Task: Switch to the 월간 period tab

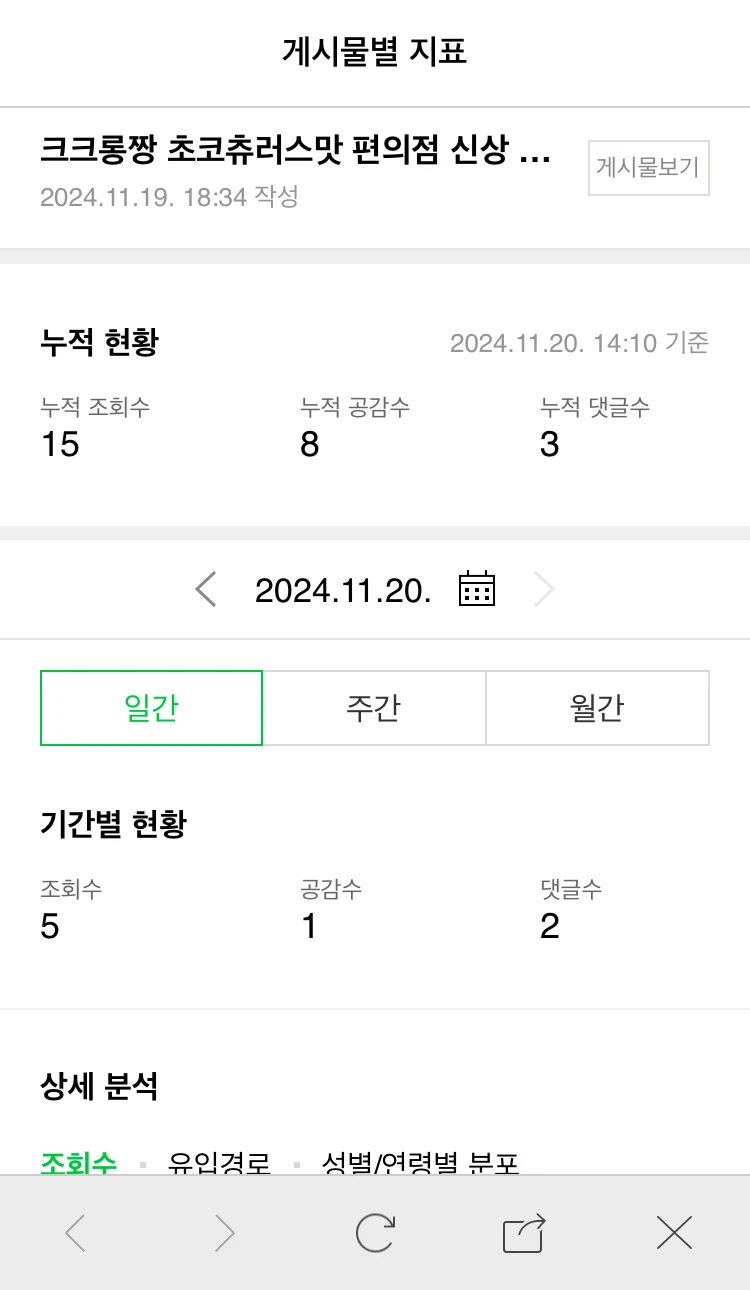Action: point(597,708)
